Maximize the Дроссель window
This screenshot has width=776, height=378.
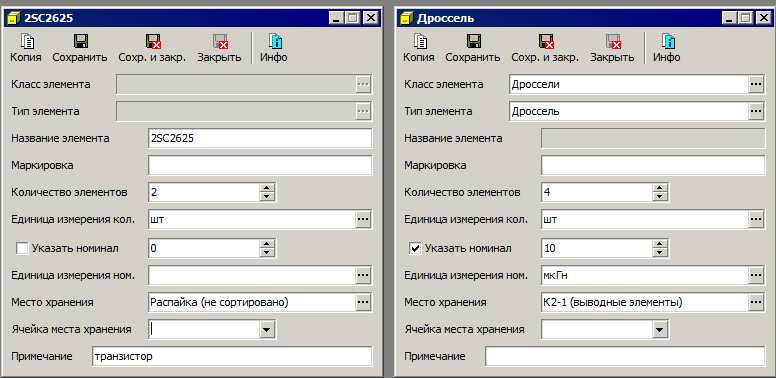click(x=745, y=18)
